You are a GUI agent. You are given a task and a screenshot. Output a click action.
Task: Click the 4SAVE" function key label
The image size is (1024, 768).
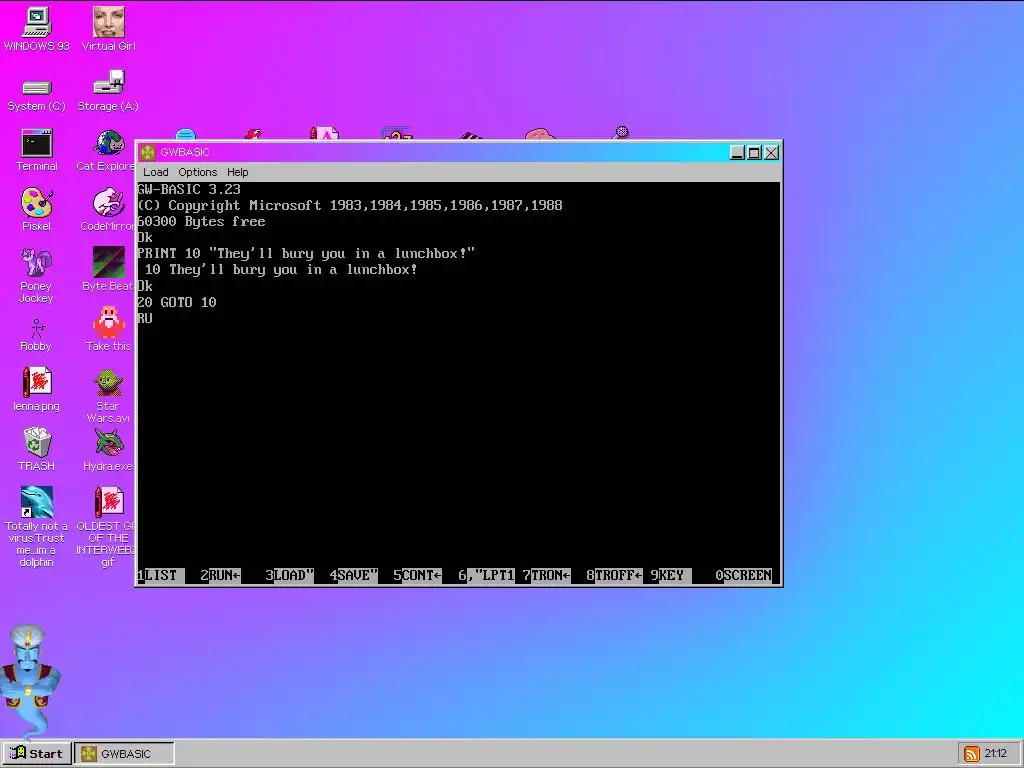[353, 575]
